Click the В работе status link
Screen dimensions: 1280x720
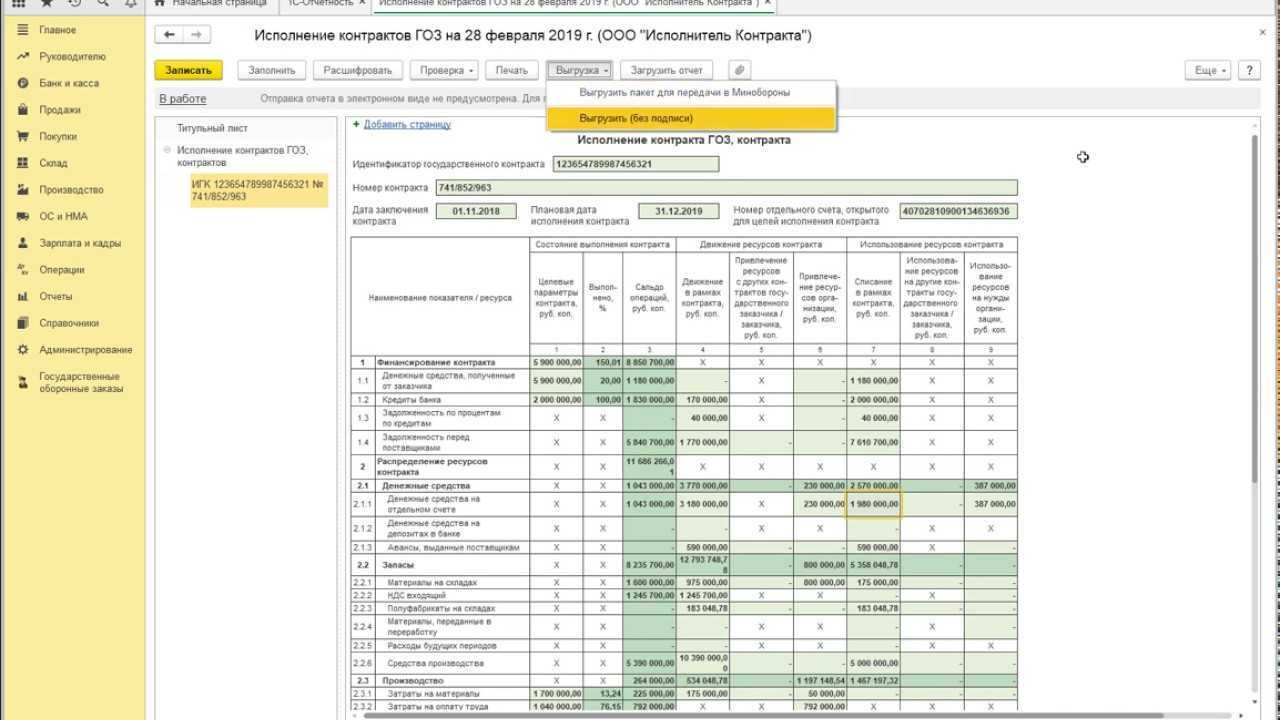(183, 99)
